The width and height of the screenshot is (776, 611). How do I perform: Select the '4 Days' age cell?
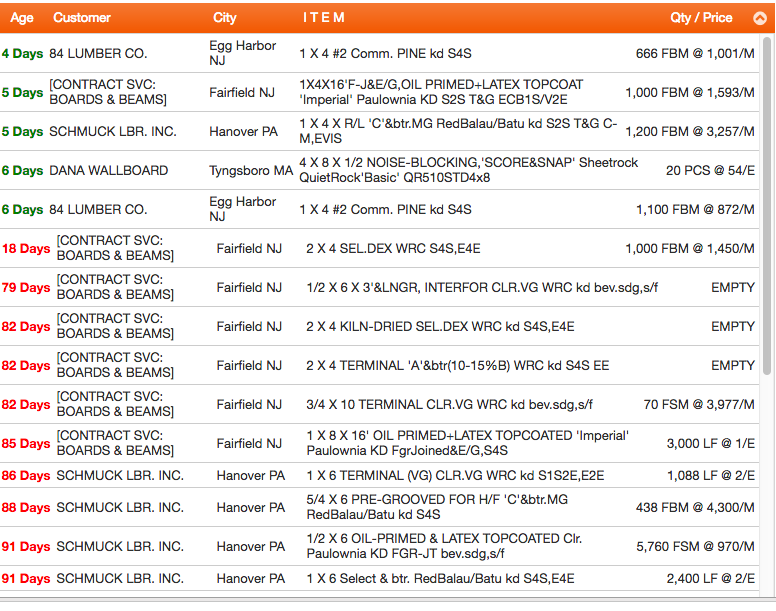tap(22, 53)
